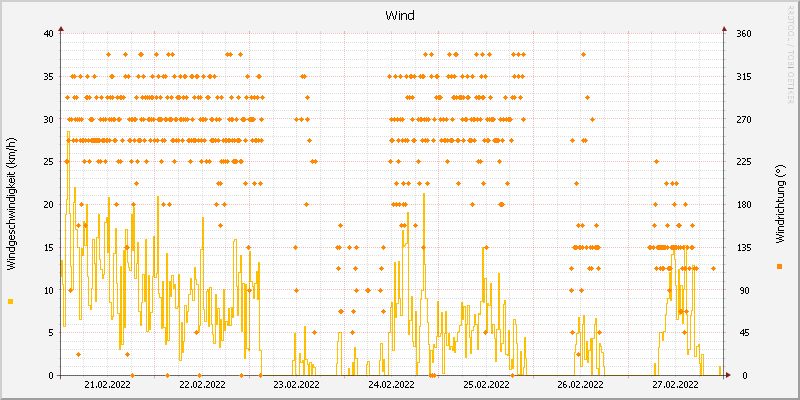
Task: Click the left axis value 15
Action: [x=48, y=247]
